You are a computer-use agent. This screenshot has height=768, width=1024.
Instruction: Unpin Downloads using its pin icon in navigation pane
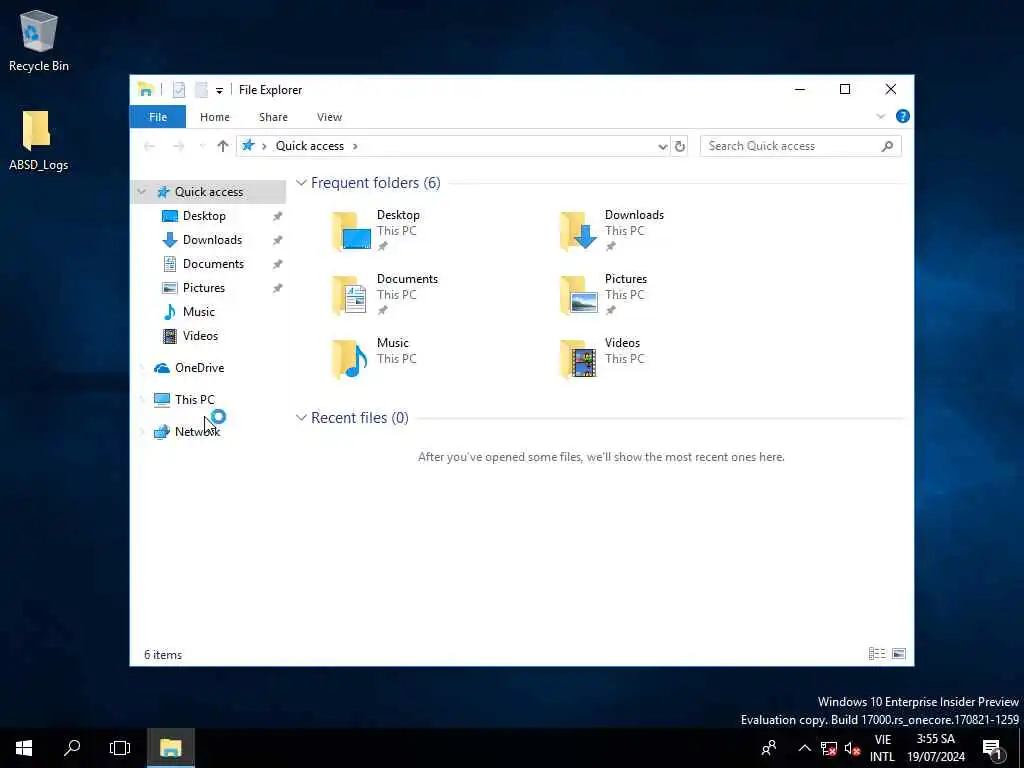278,240
